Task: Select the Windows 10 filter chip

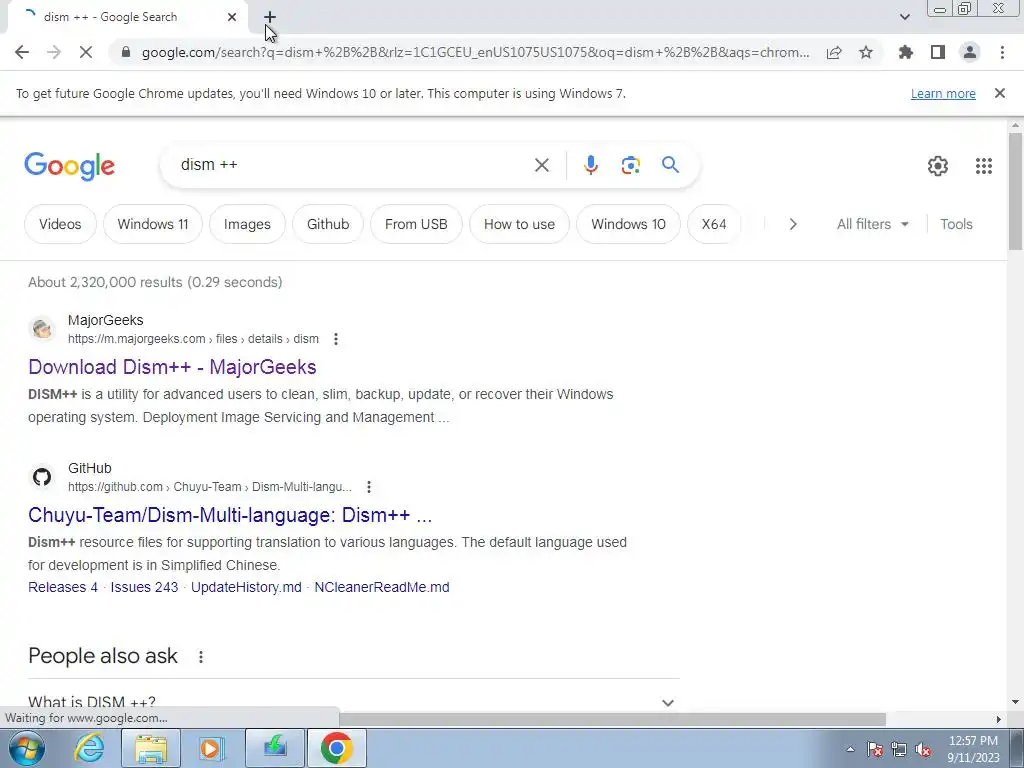Action: tap(628, 224)
